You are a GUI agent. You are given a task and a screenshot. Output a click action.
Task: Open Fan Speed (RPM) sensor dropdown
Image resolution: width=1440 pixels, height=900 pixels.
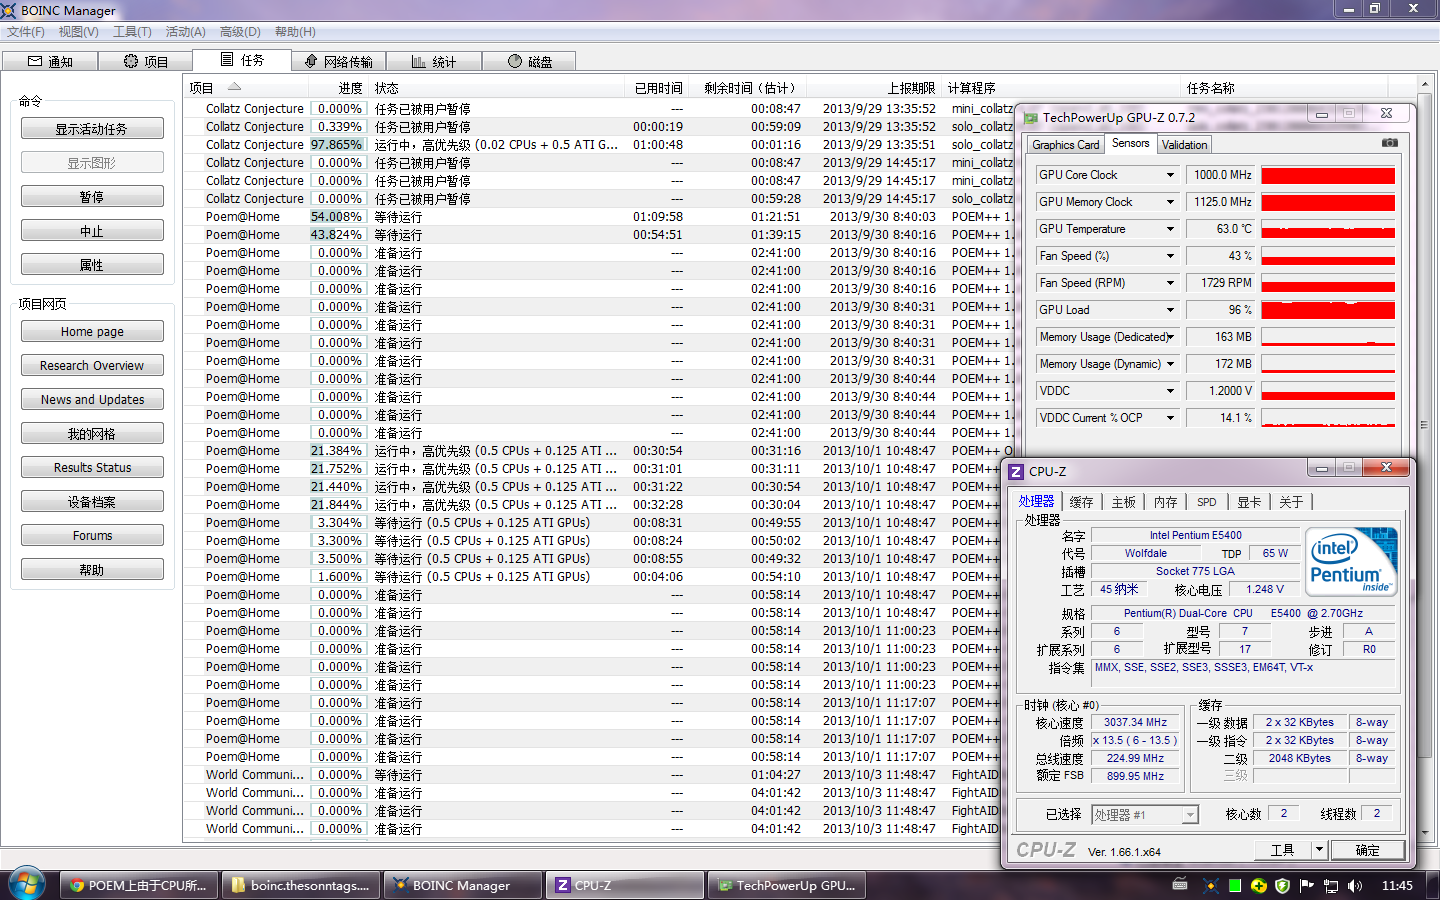pos(1169,283)
